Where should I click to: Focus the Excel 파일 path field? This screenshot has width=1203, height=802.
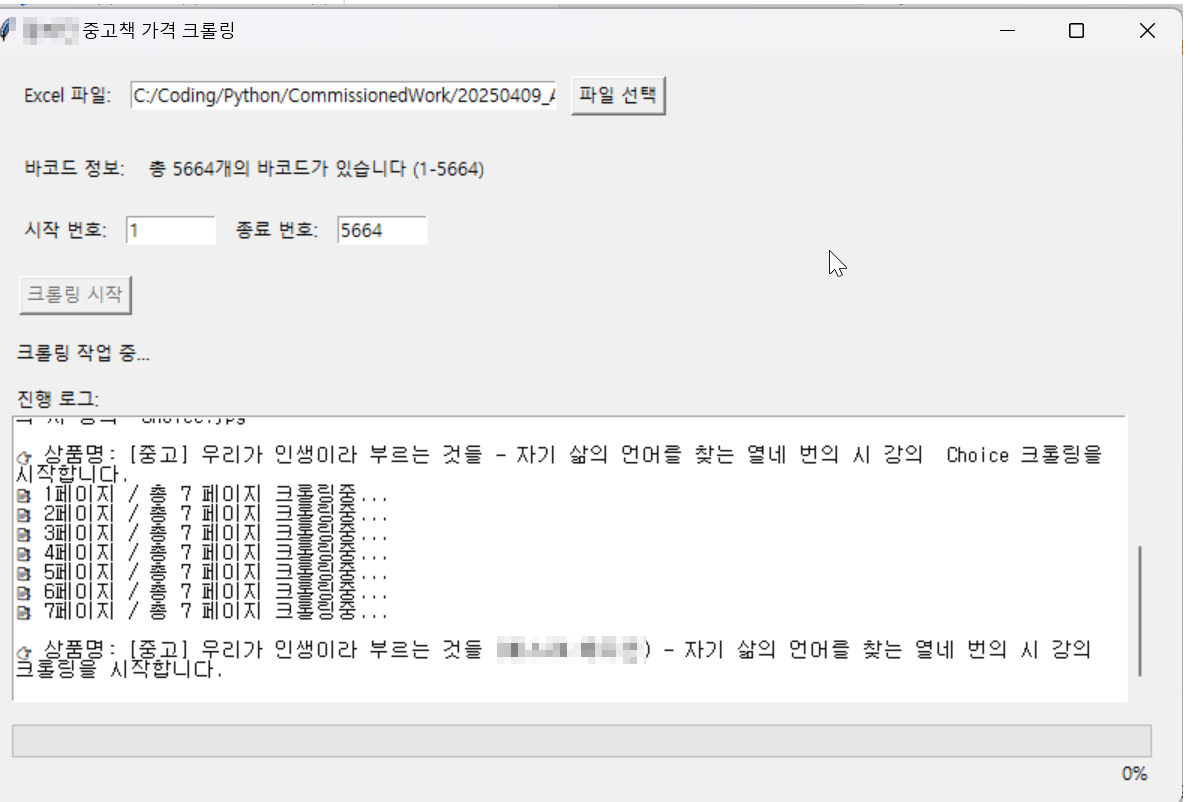point(343,96)
